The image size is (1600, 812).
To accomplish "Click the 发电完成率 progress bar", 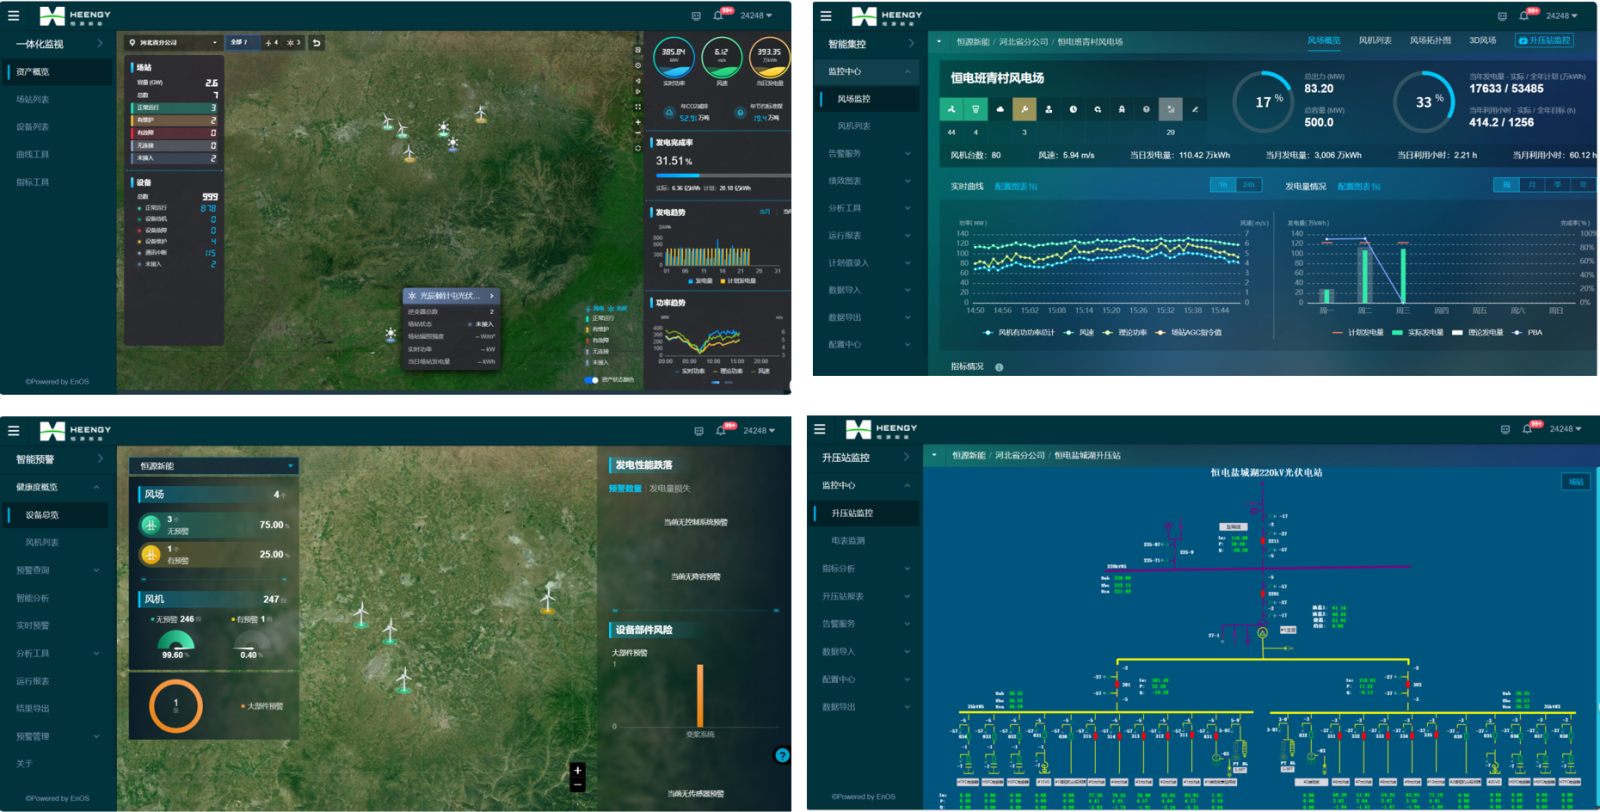I will point(700,176).
